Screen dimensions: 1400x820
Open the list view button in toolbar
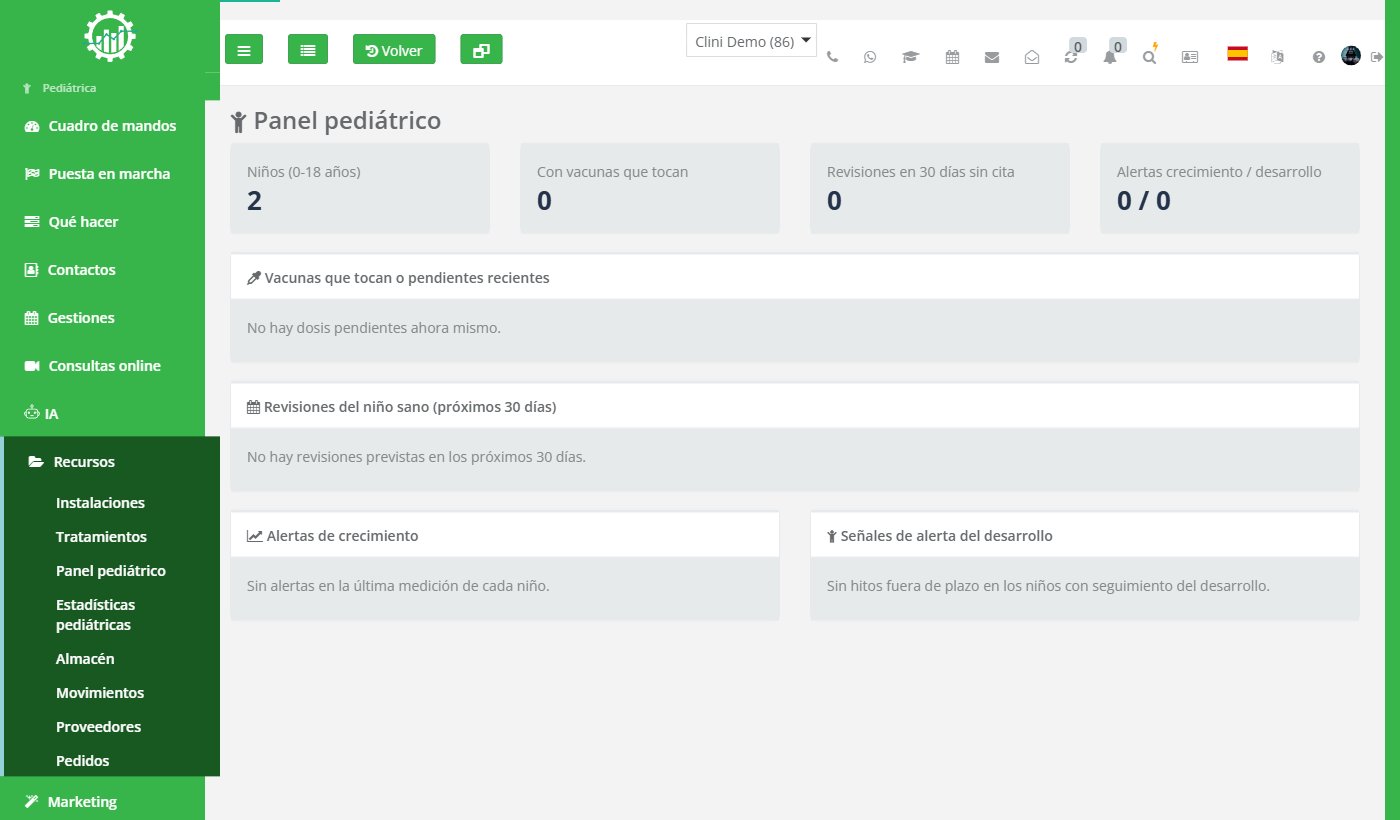pos(308,49)
